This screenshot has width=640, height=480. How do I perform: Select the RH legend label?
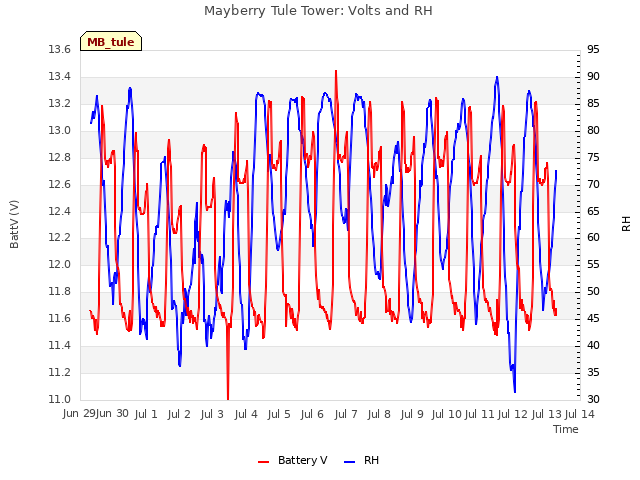371,460
